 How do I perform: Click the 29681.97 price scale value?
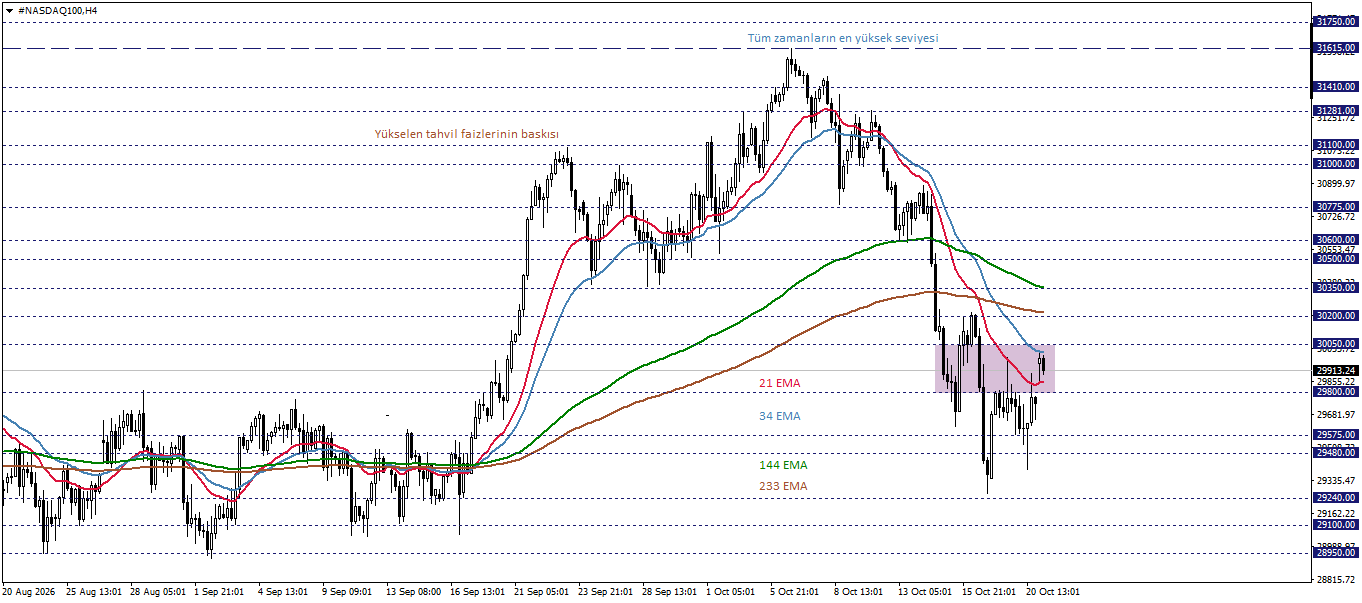(x=1337, y=415)
